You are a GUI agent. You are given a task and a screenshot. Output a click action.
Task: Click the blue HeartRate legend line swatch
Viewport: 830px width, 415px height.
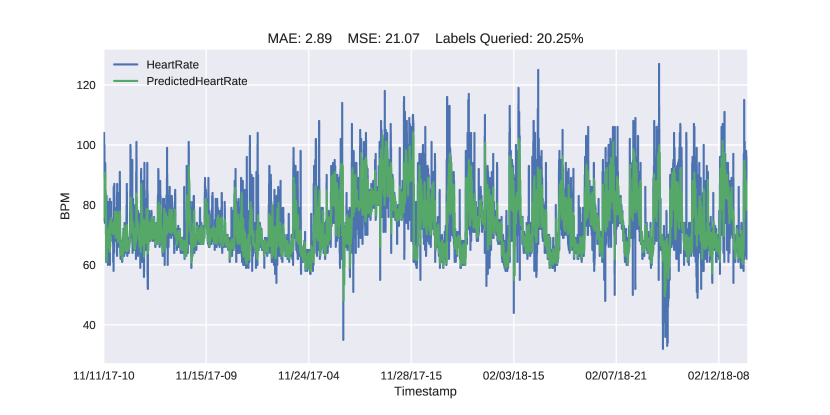[126, 65]
